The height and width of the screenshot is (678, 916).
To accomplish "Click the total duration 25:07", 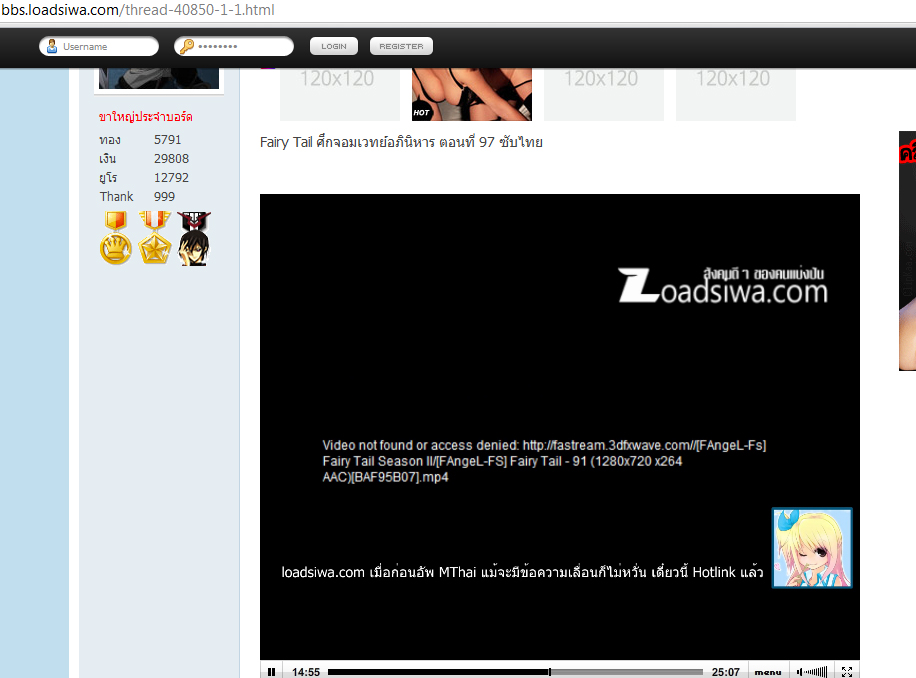I will [x=726, y=672].
